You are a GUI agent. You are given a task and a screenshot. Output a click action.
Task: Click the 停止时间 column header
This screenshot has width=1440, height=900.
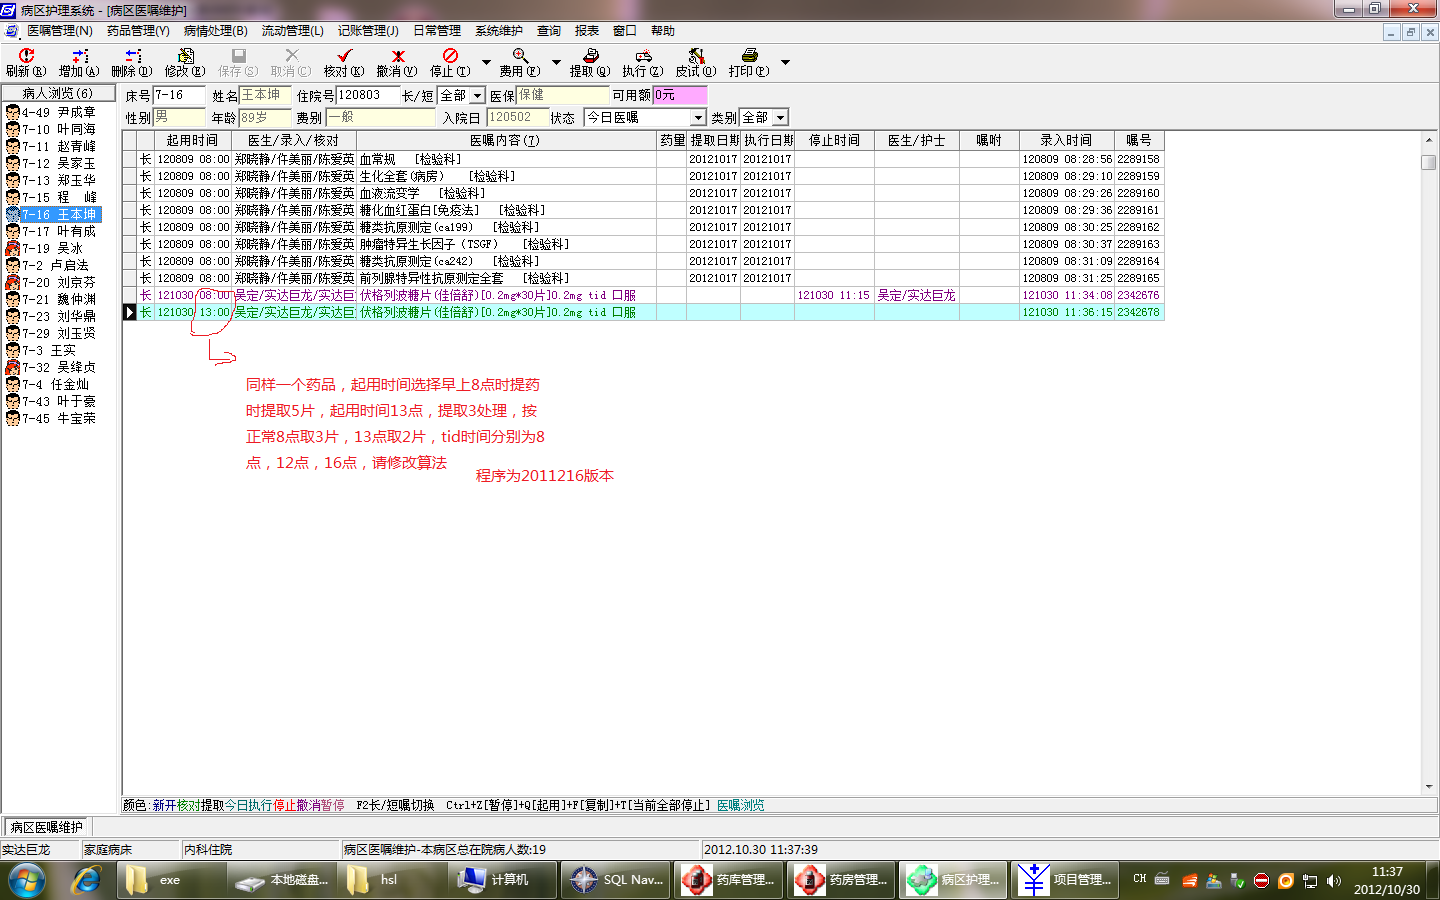834,141
